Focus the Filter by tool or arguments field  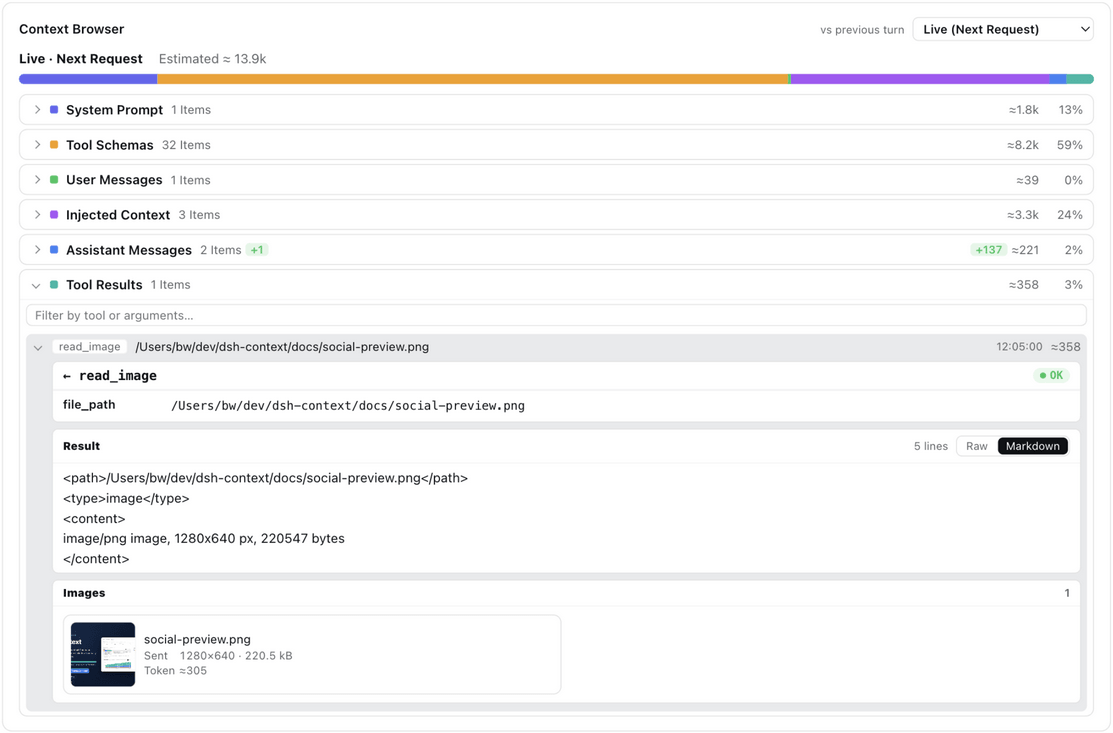click(556, 316)
